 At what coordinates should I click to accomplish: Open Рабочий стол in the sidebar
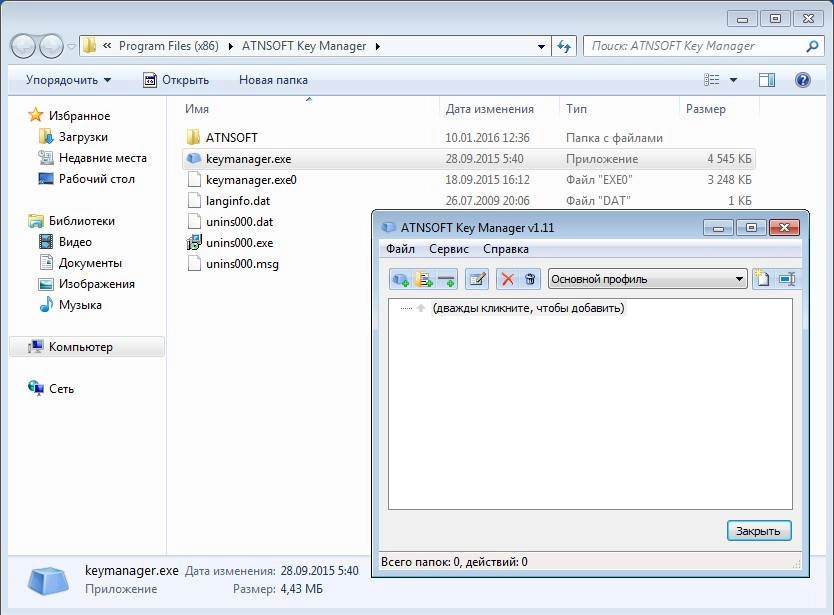pos(97,179)
